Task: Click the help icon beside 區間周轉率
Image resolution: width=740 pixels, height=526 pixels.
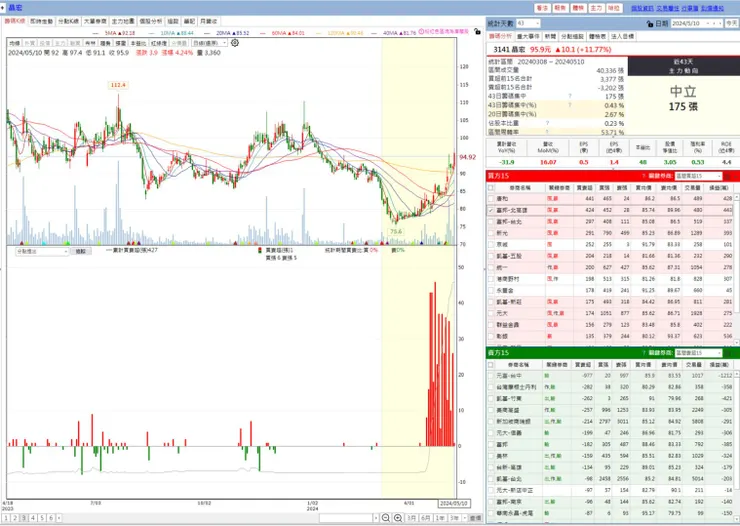Action: (x=547, y=132)
